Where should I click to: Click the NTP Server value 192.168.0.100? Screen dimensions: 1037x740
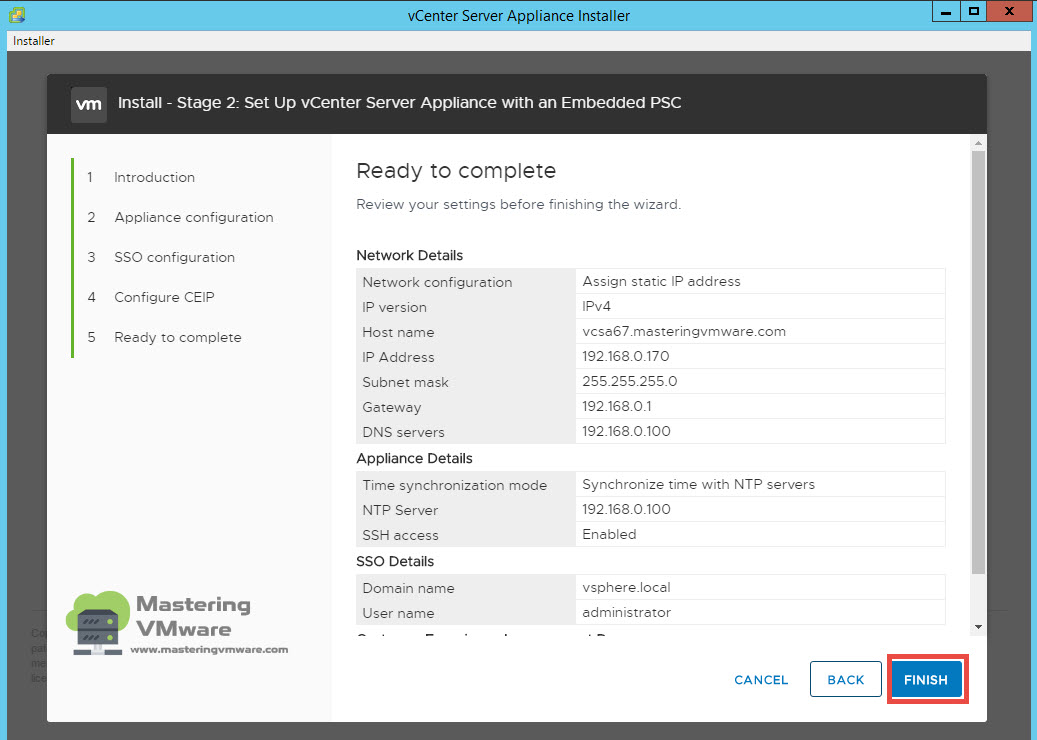626,509
